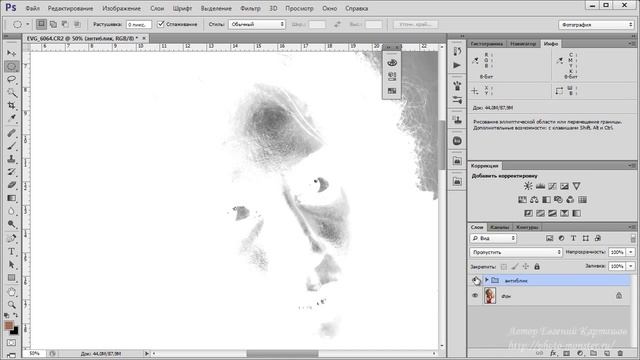Add a Color Balance adjustment
The width and height of the screenshot is (640, 360).
click(x=534, y=200)
